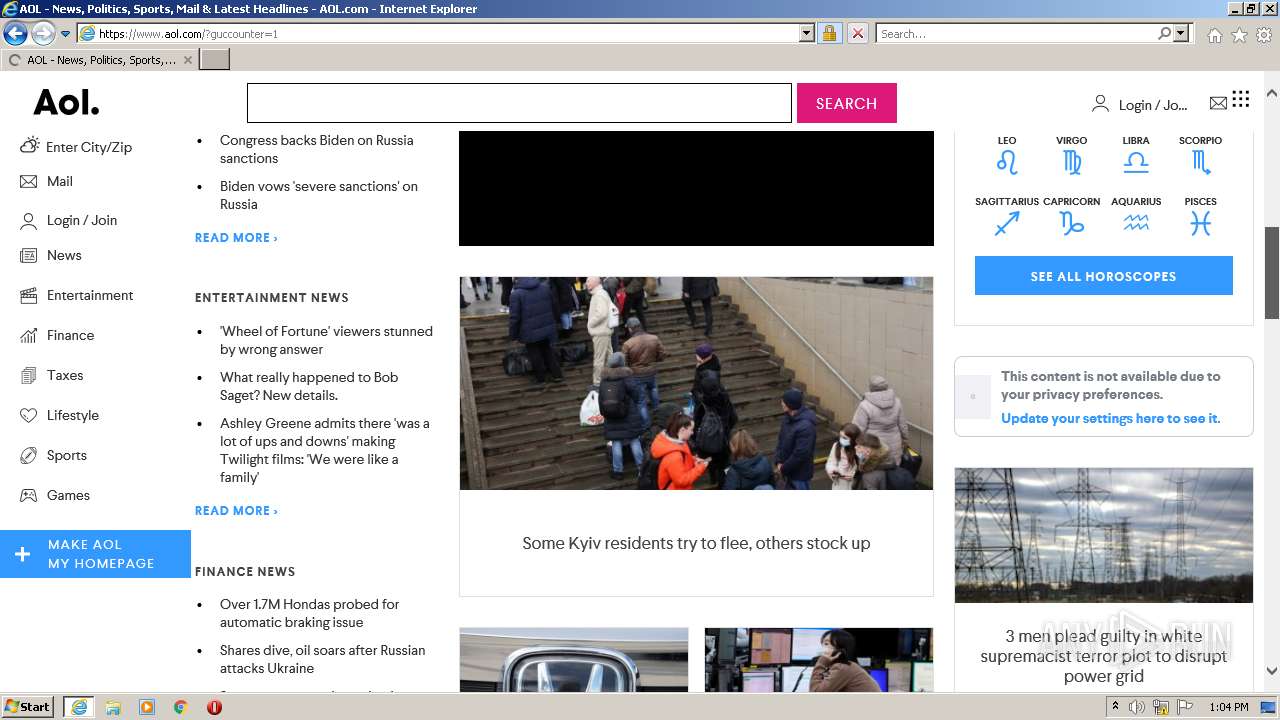The height and width of the screenshot is (720, 1280).
Task: Open the Ashley Greene Twilight story
Action: coord(325,450)
